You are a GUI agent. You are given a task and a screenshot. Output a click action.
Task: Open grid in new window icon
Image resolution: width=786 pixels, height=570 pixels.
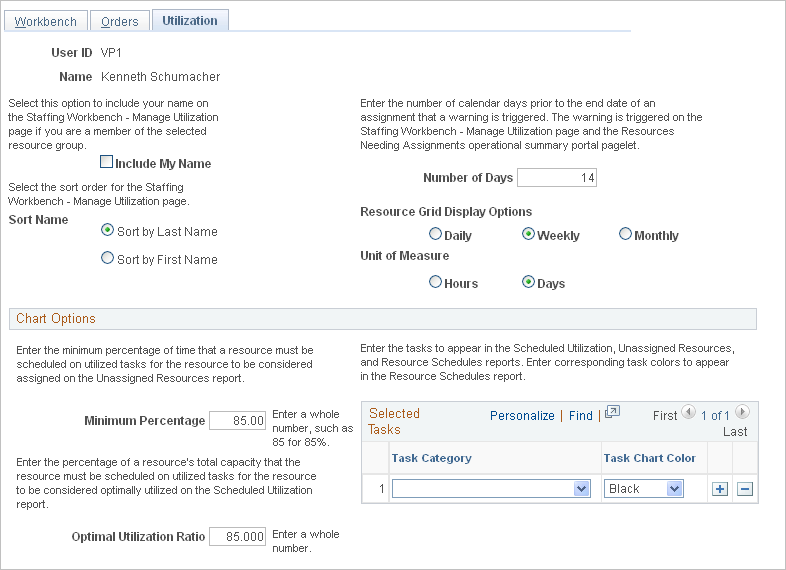pos(613,413)
